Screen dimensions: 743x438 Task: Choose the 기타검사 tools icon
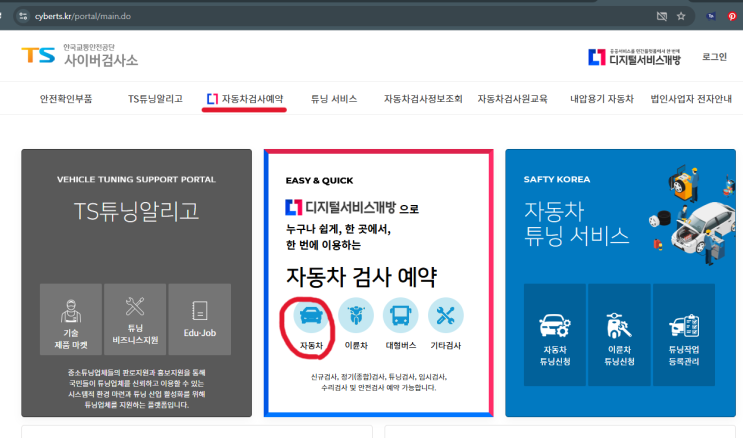445,315
